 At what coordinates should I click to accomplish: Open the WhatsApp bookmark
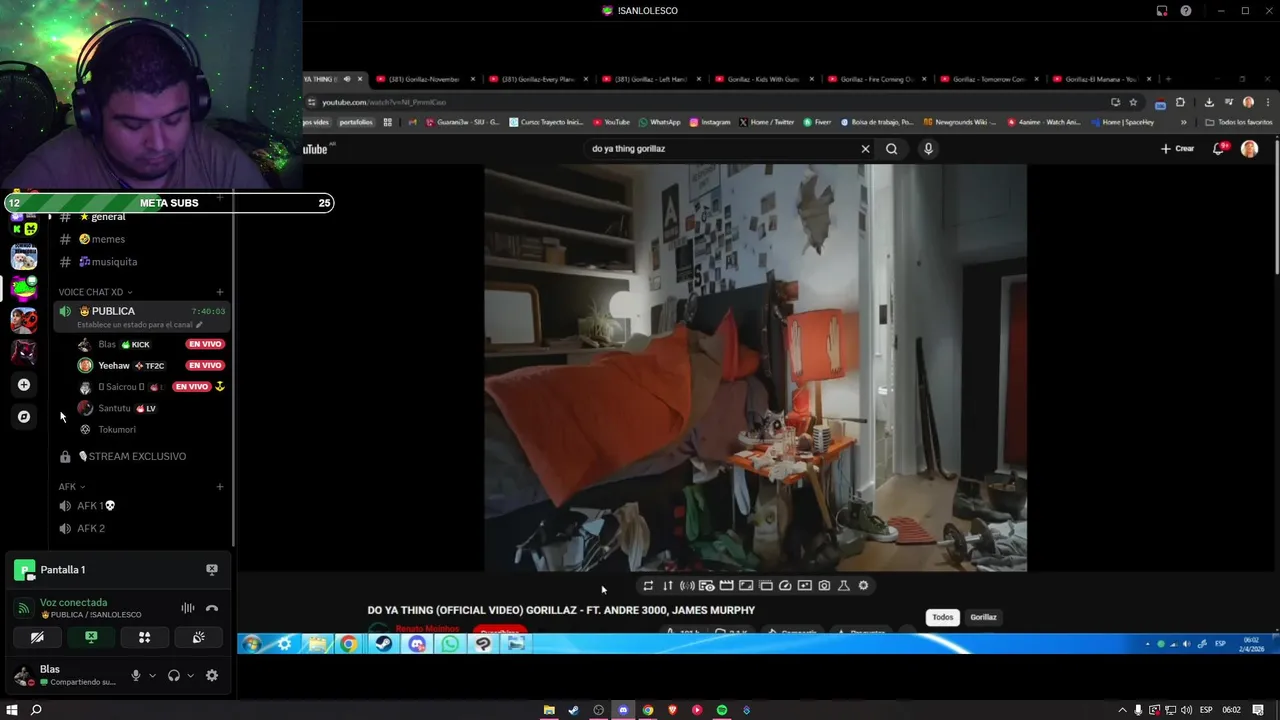coord(660,122)
